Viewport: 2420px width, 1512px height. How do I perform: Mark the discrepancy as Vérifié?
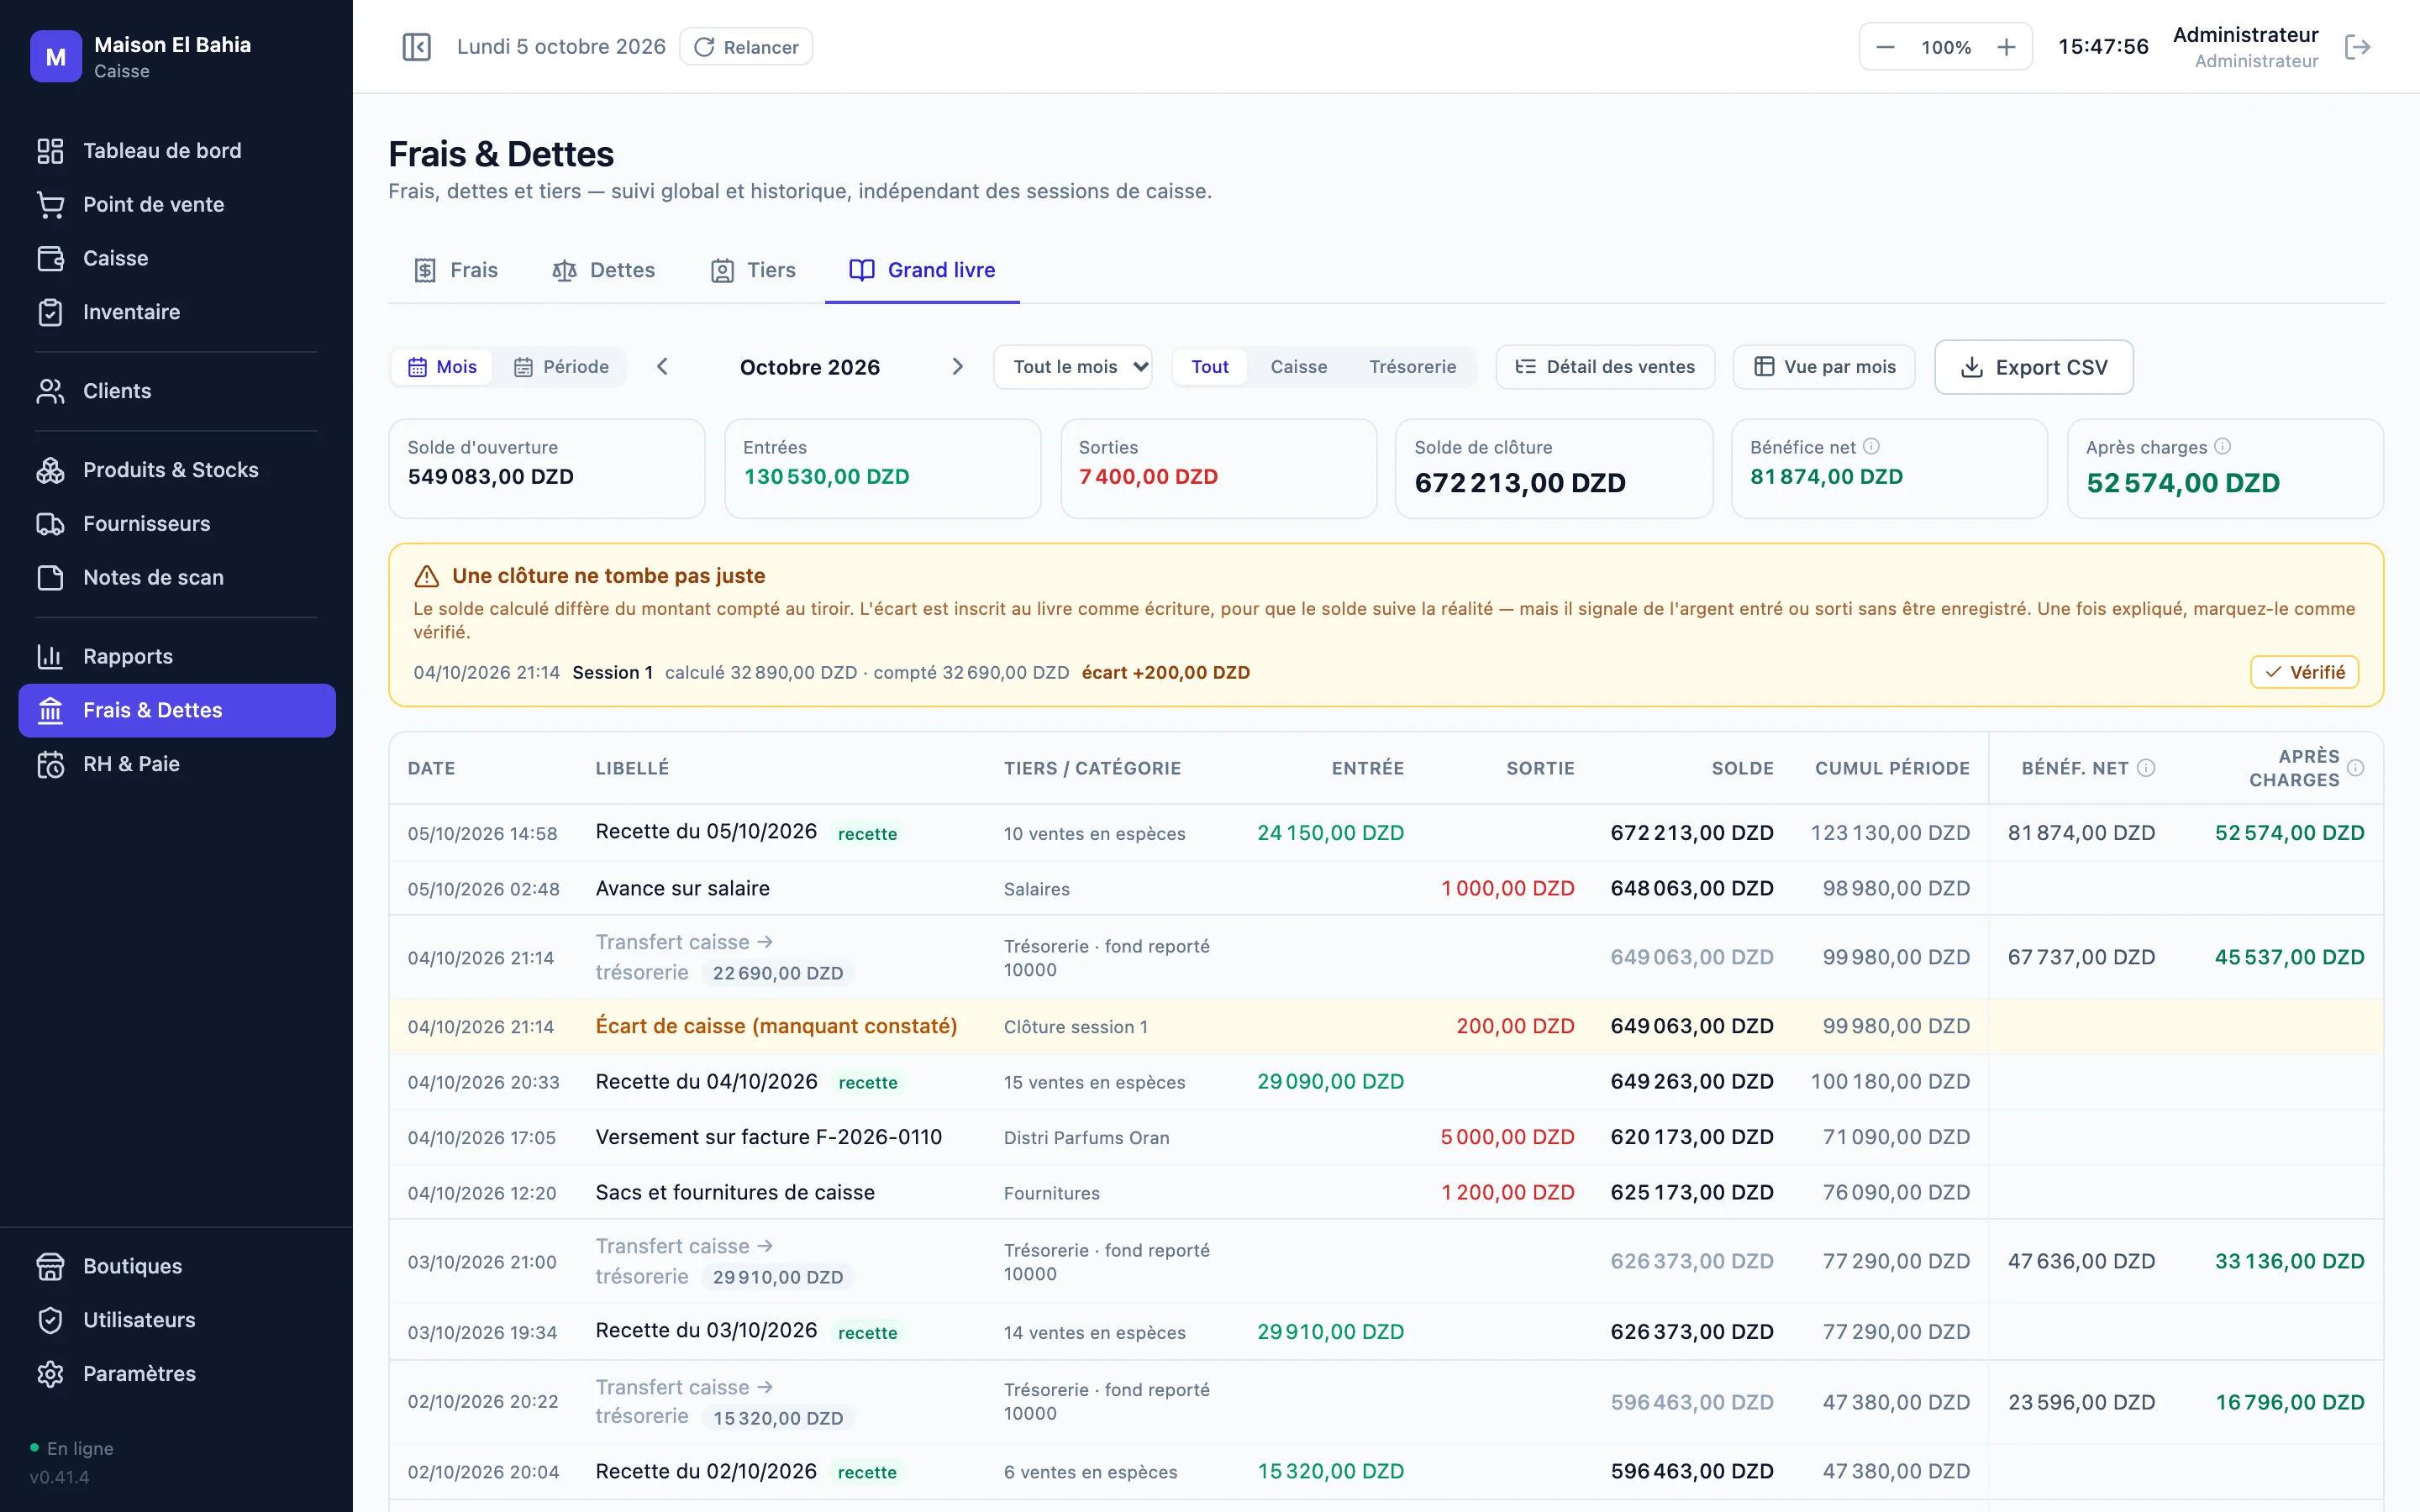[2304, 672]
